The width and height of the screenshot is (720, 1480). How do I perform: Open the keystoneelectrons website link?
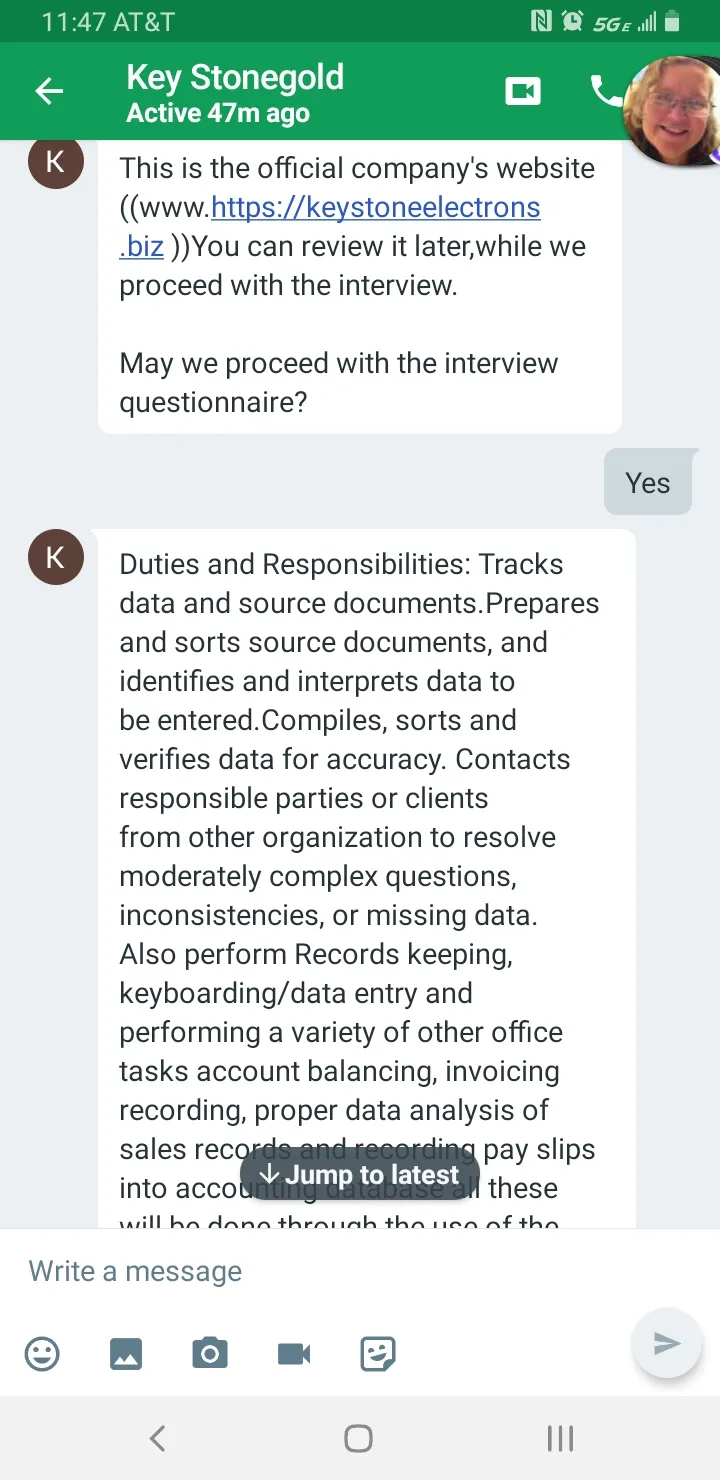point(330,226)
